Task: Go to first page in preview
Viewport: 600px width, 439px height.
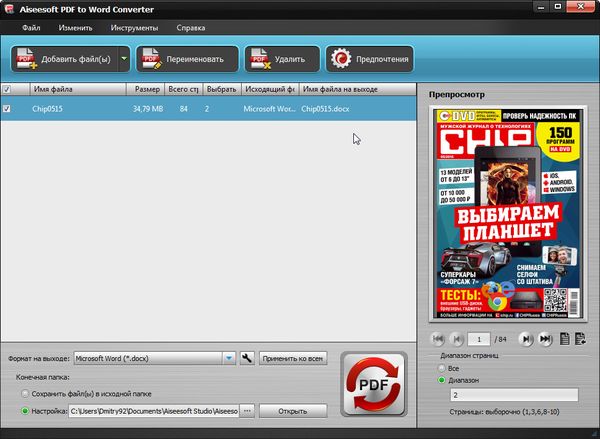Action: click(438, 339)
